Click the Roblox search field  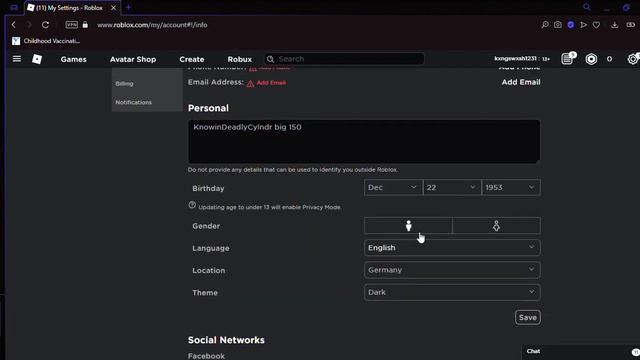pyautogui.click(x=344, y=59)
